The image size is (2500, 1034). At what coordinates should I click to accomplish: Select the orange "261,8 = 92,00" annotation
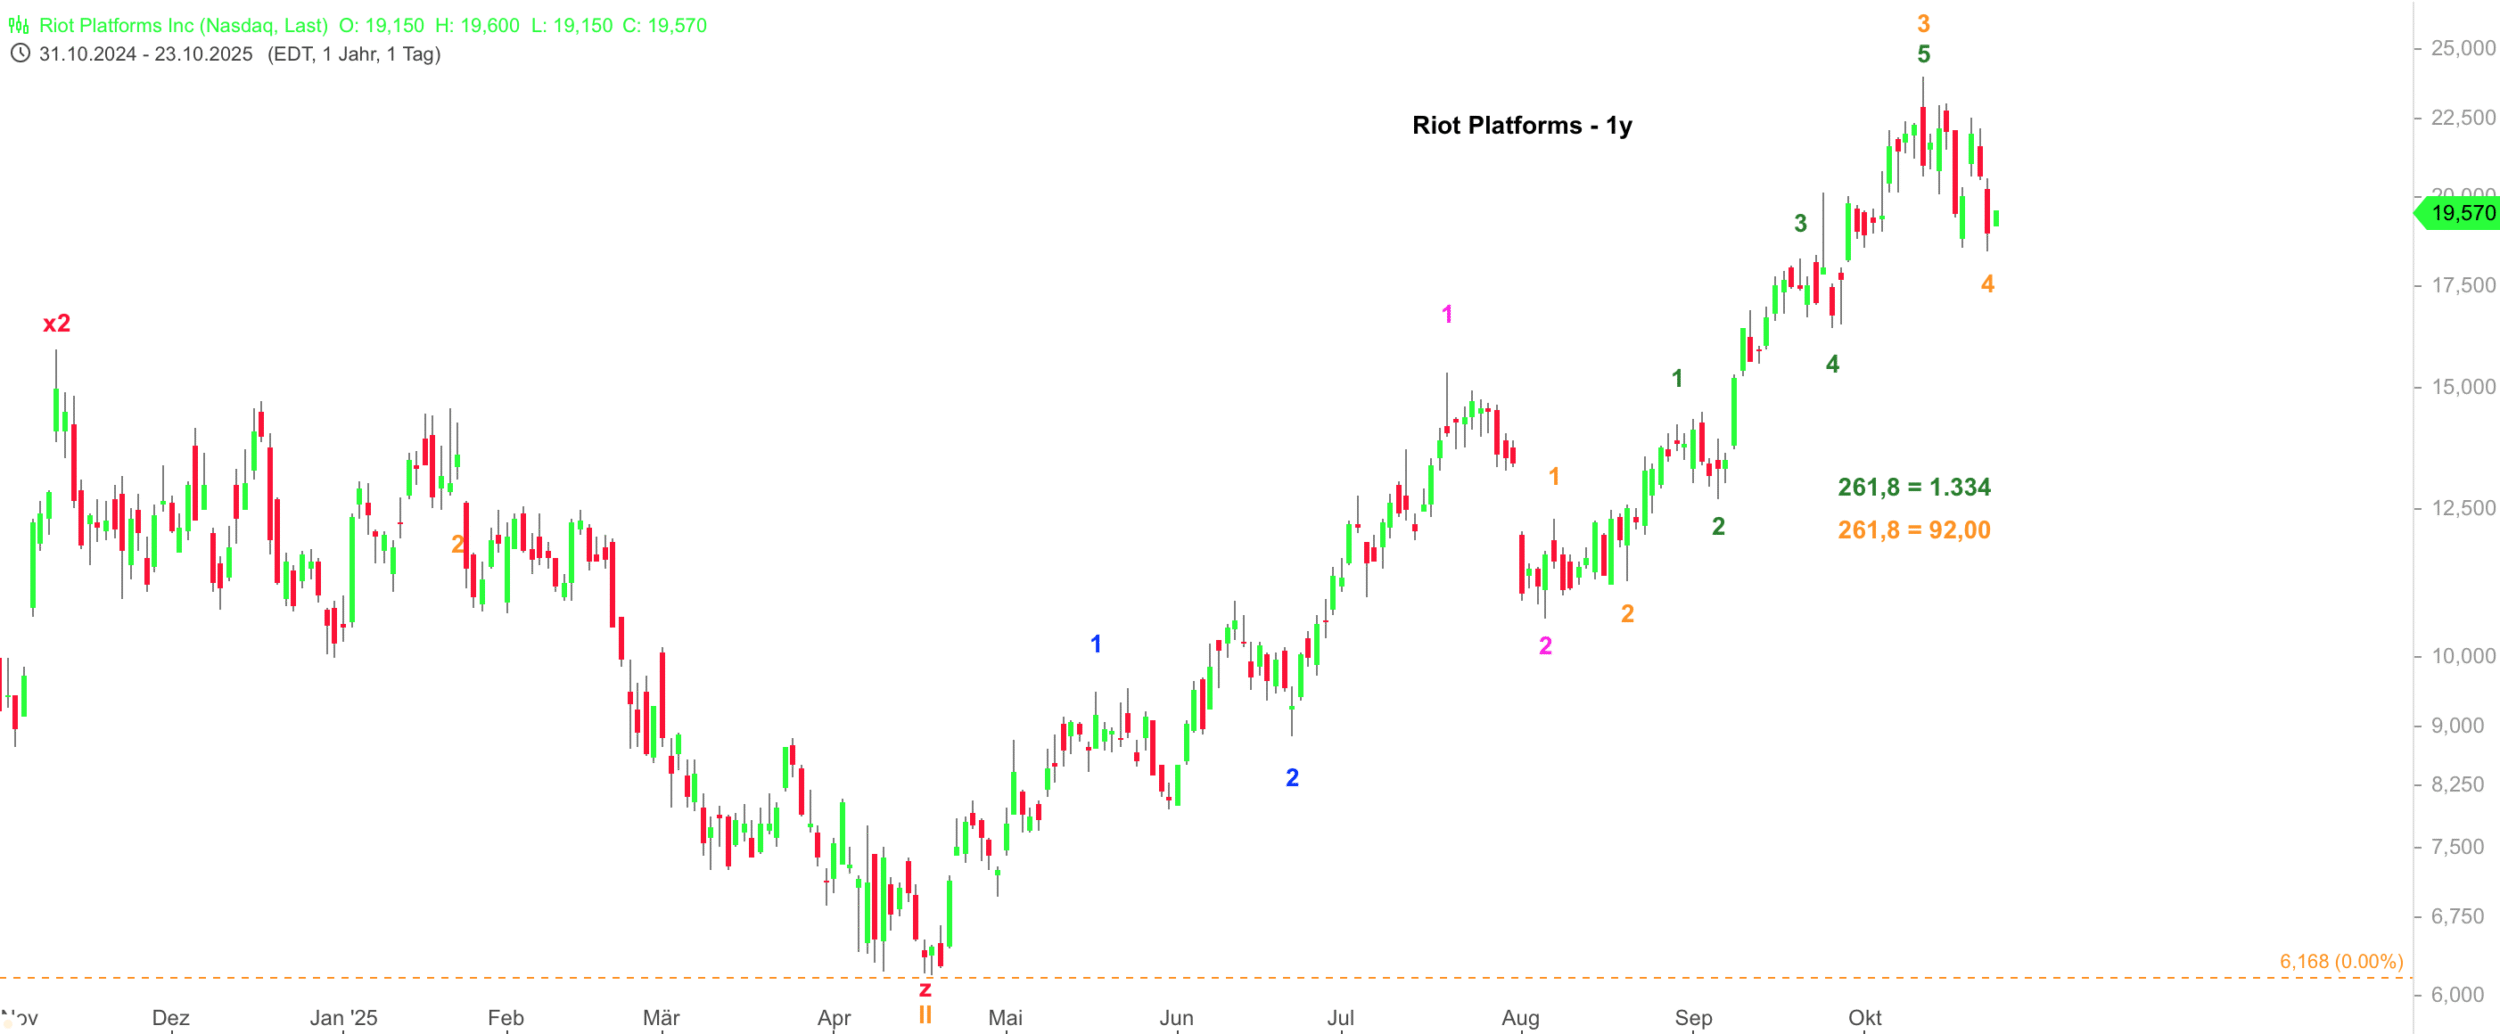point(1913,530)
